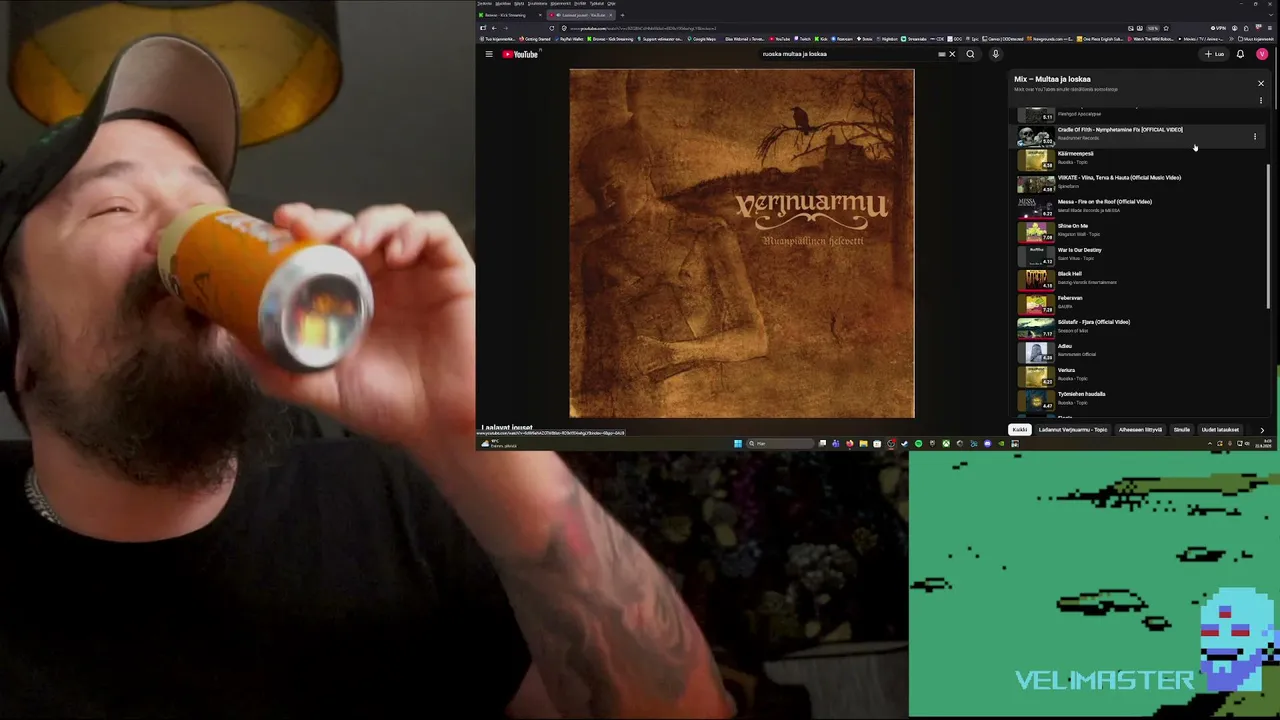Clear the YouTube search box text
The image size is (1280, 720).
click(952, 54)
